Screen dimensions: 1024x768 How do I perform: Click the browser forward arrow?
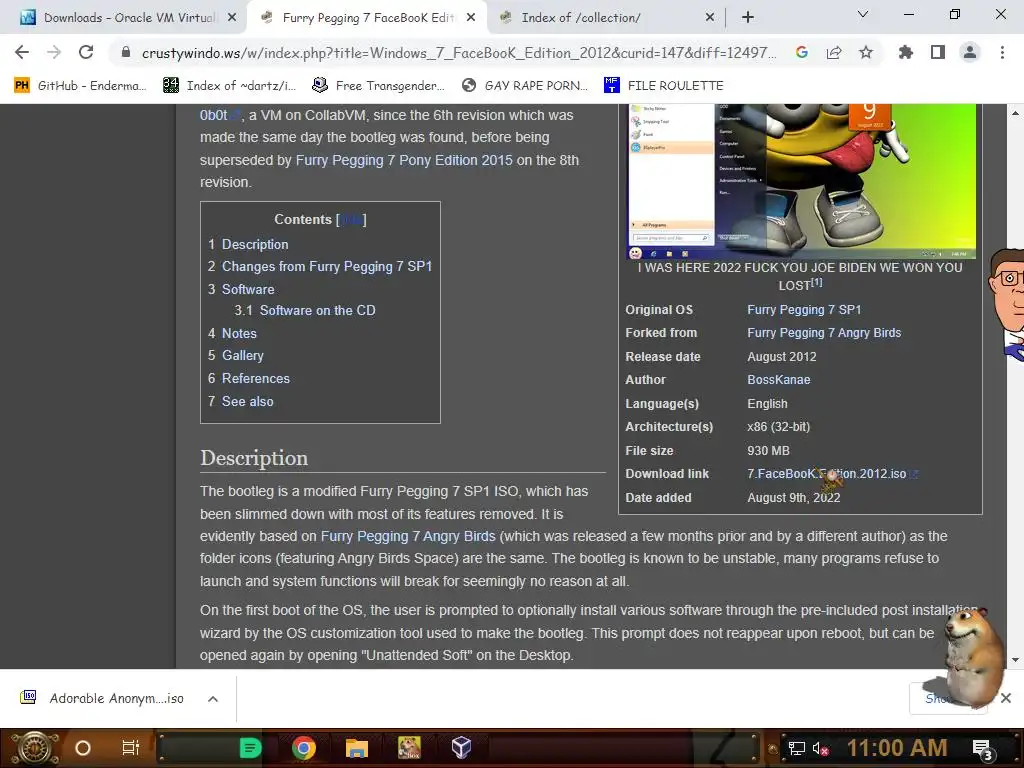(x=54, y=52)
